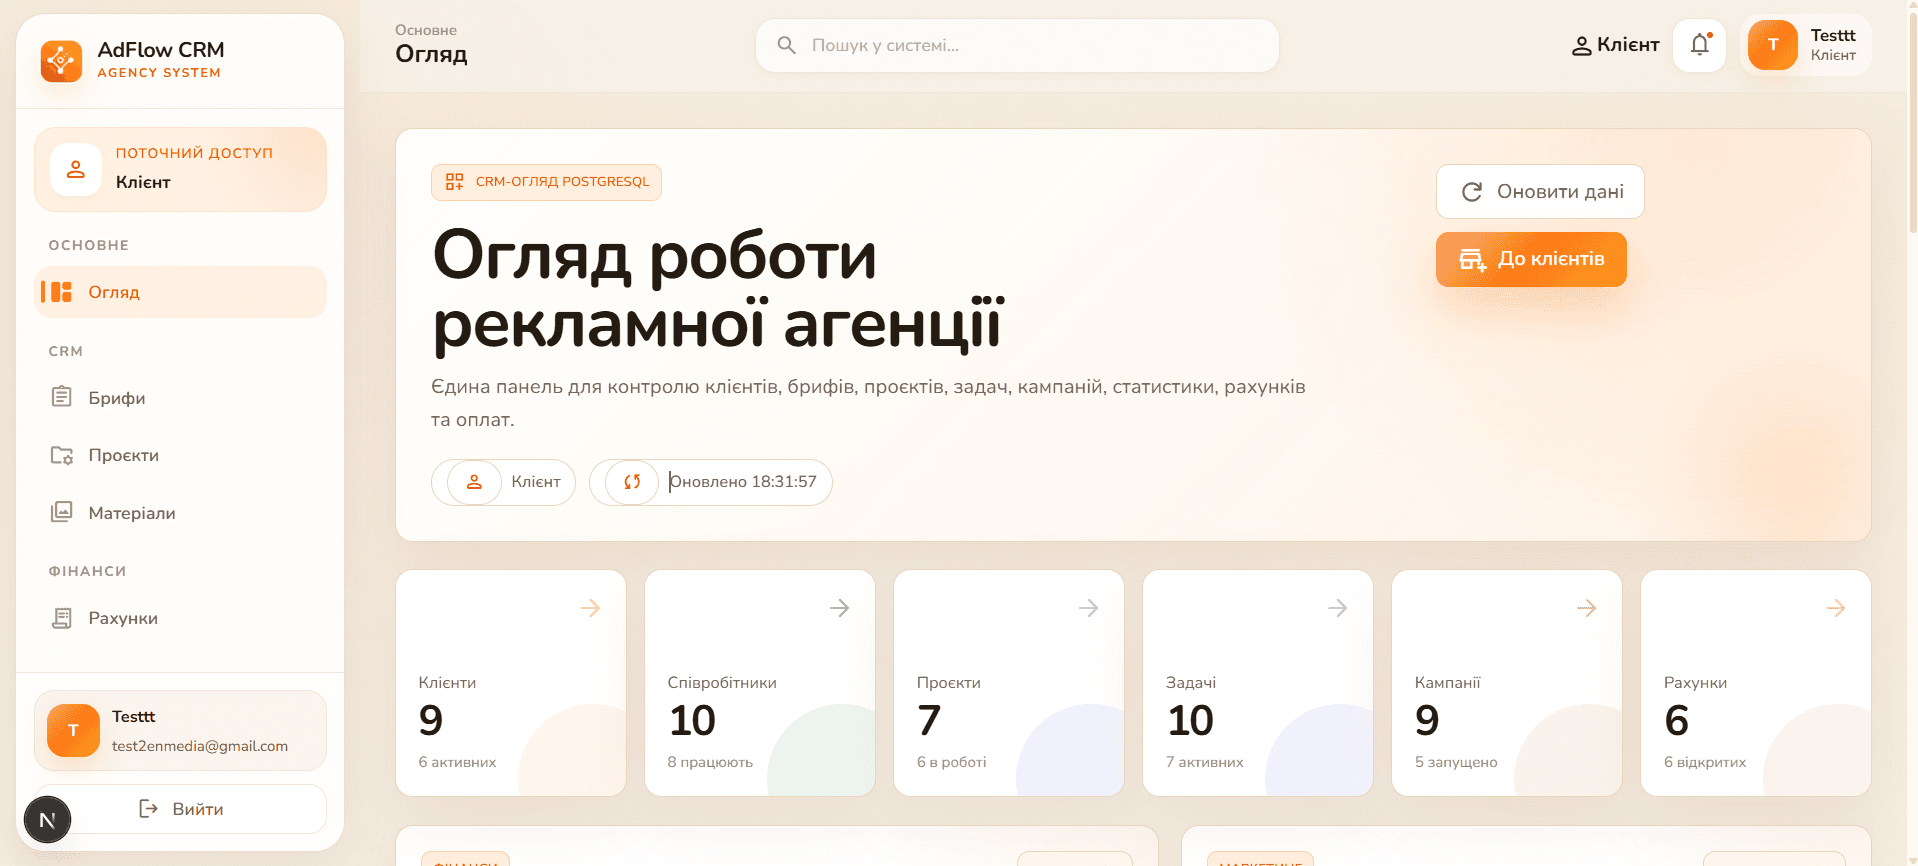Click the Testtt avatar in the sidebar
This screenshot has width=1918, height=866.
pos(73,730)
